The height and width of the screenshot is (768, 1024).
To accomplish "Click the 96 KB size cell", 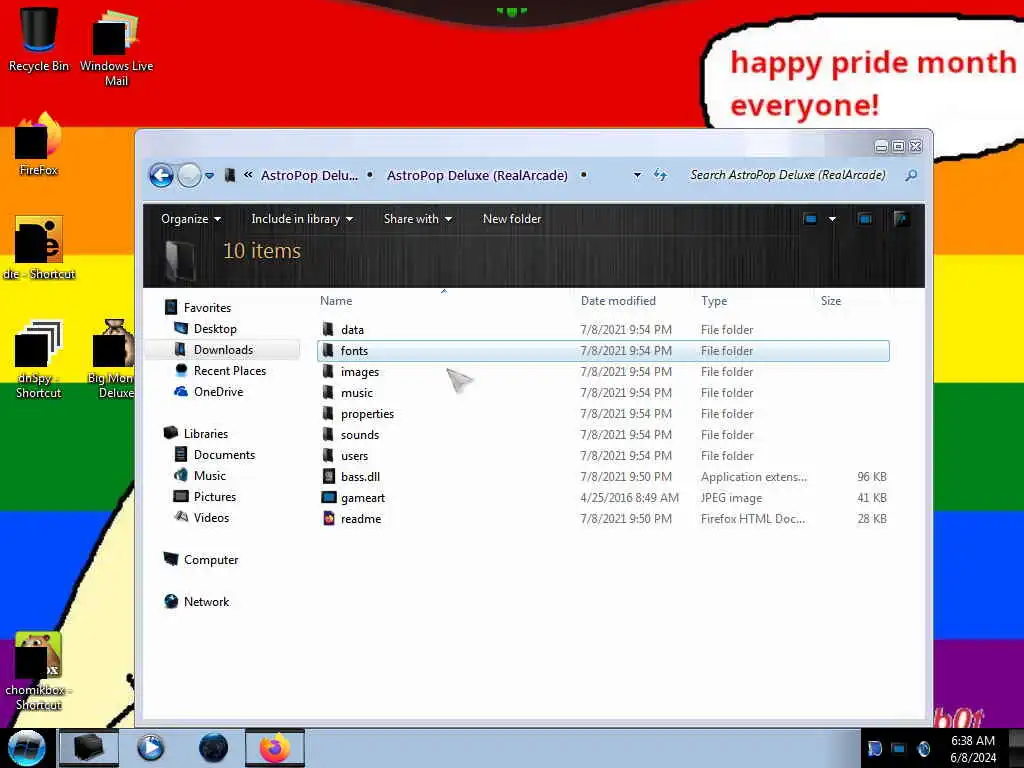I will 872,477.
